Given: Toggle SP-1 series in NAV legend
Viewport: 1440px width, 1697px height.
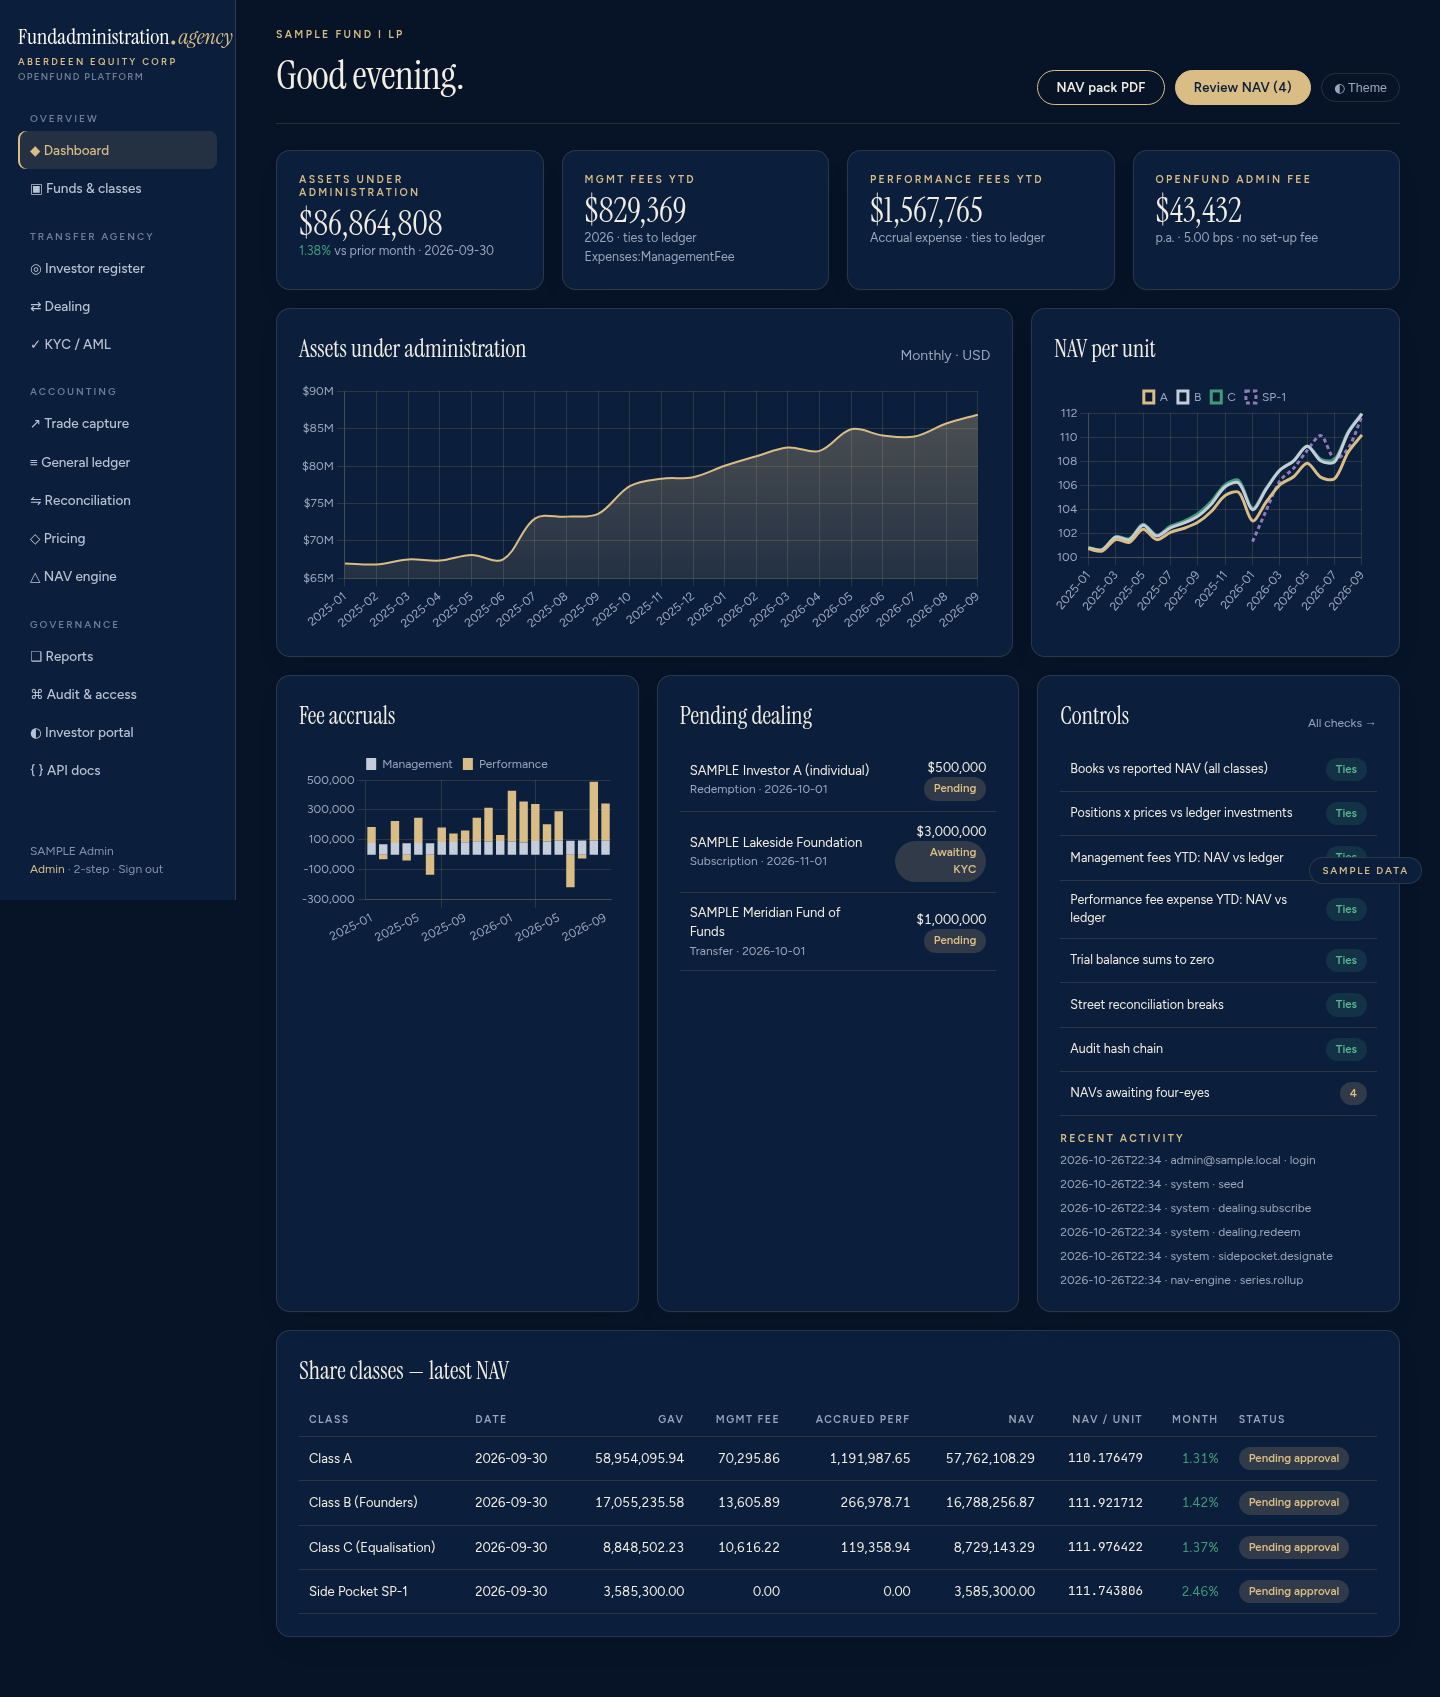Looking at the screenshot, I should [x=1265, y=397].
